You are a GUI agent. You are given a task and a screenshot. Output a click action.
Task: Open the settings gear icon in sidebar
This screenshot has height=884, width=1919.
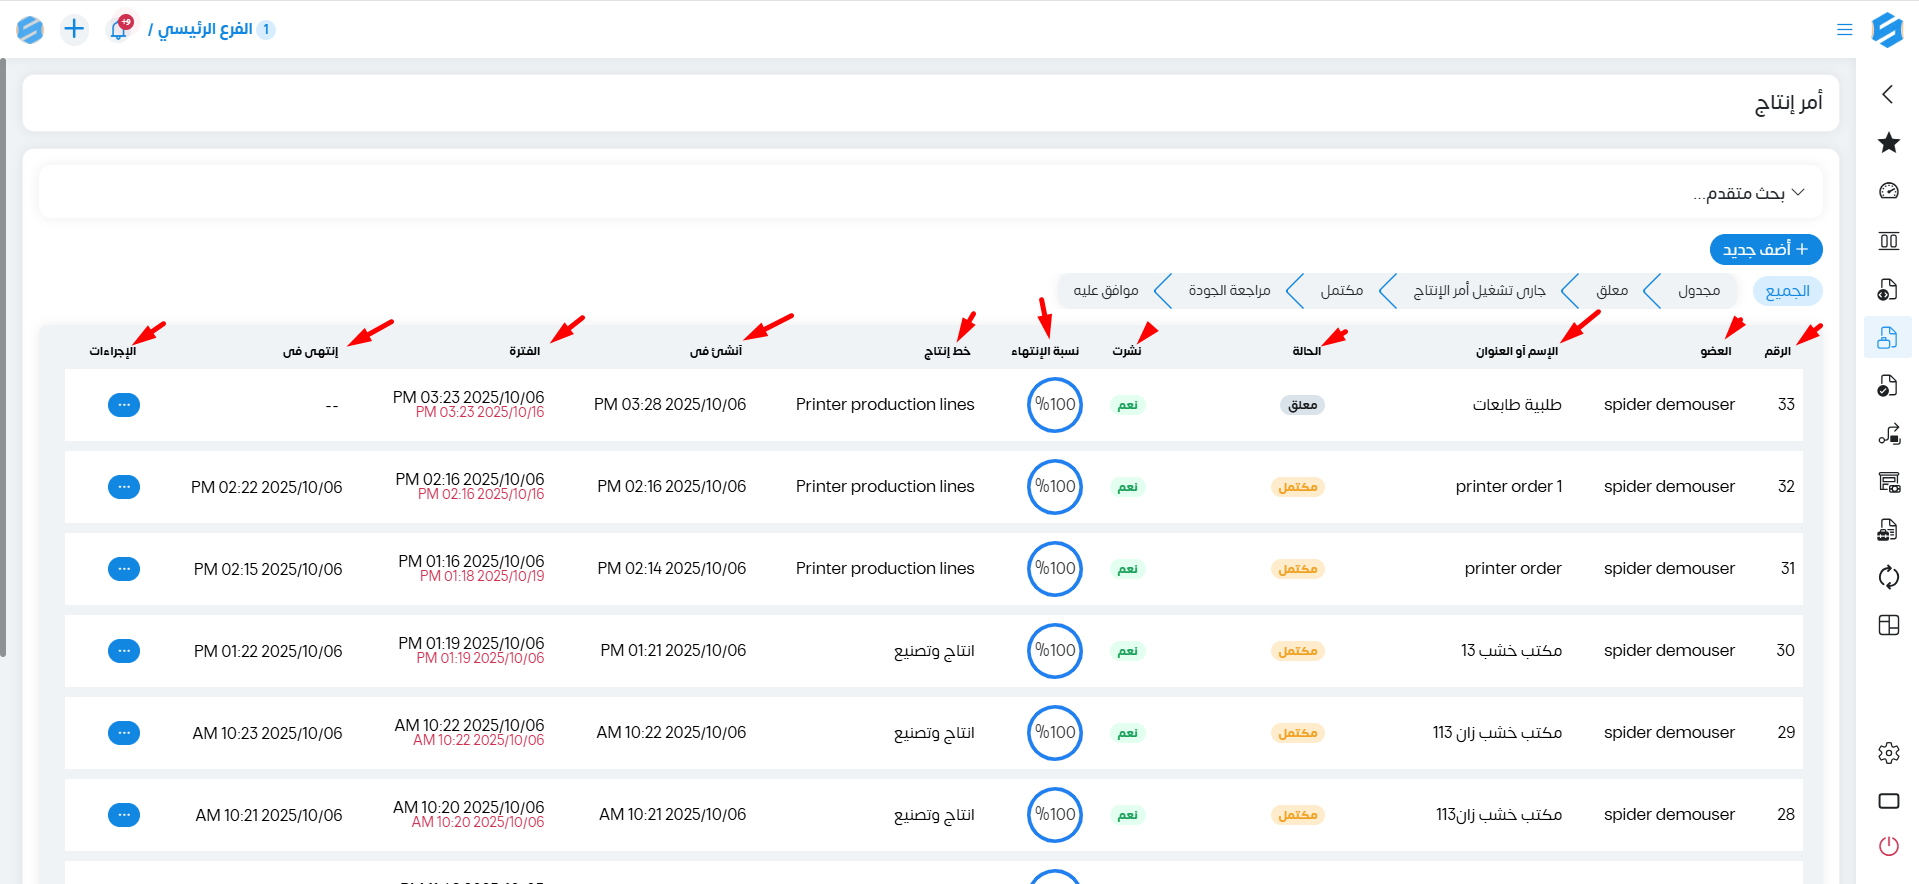pyautogui.click(x=1888, y=753)
